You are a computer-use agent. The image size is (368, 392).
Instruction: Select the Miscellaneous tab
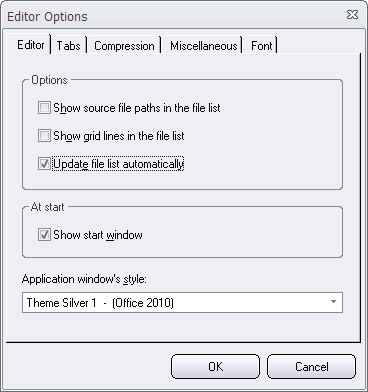tap(203, 45)
